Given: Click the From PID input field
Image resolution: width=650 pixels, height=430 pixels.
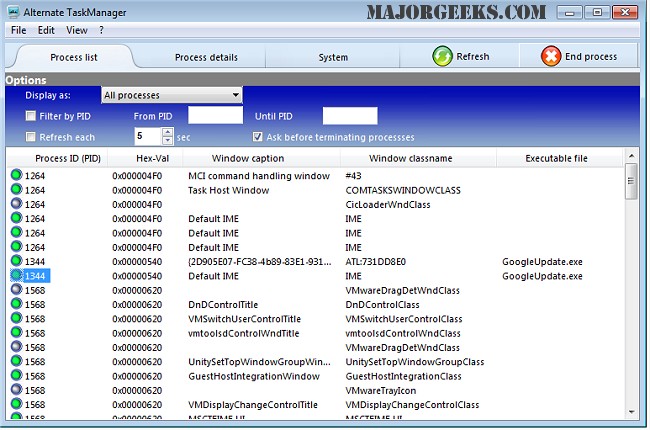Looking at the screenshot, I should pyautogui.click(x=215, y=116).
